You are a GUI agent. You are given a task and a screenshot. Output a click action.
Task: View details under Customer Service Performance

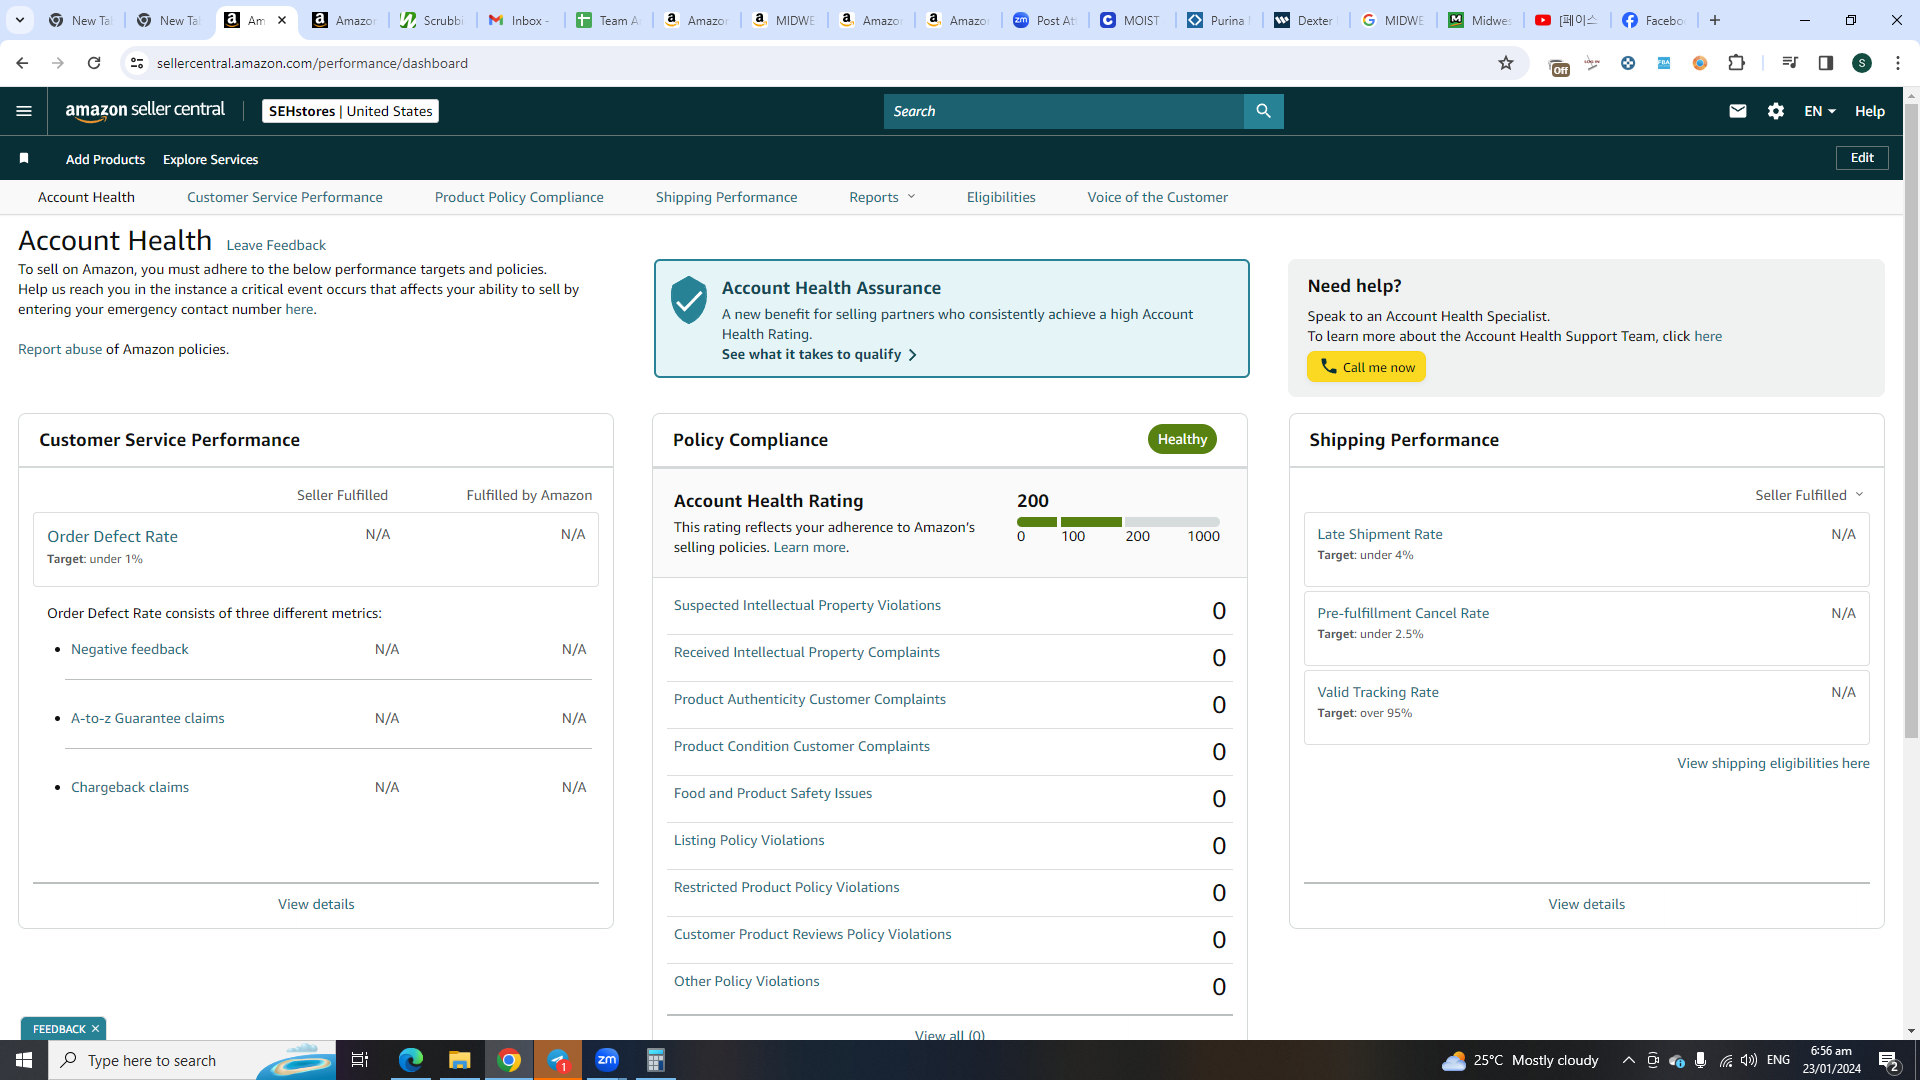[x=316, y=904]
